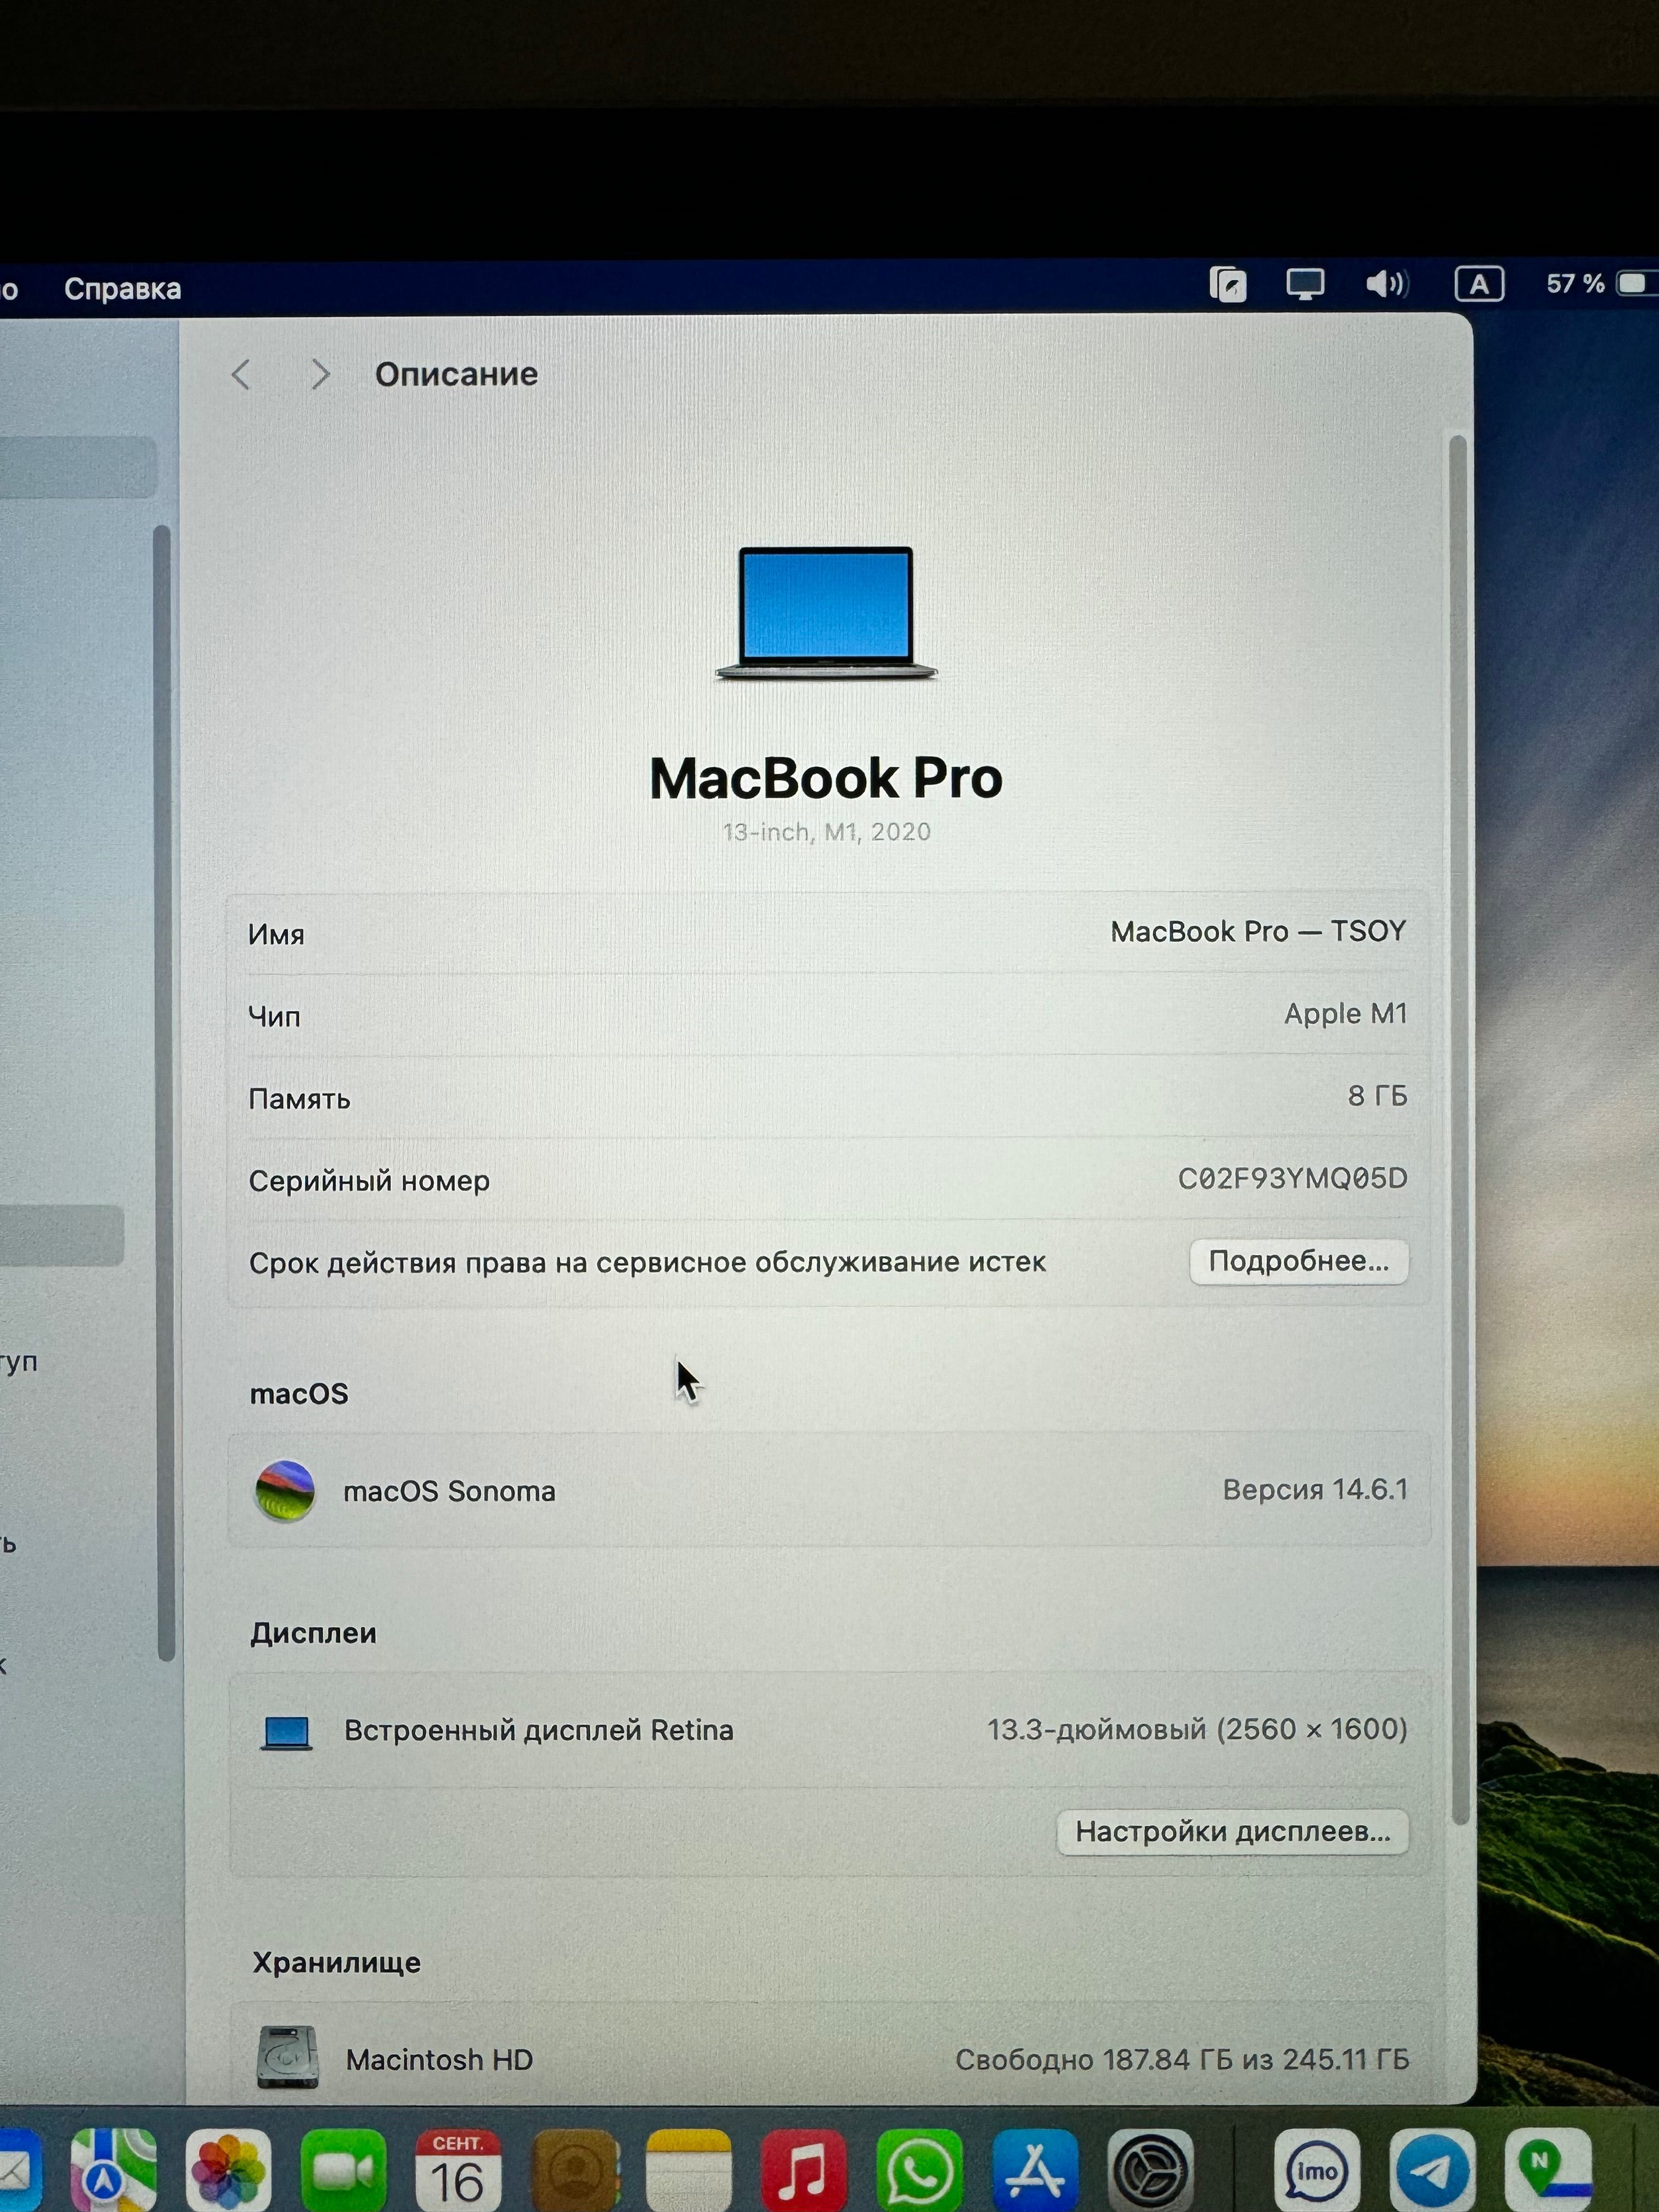Click the serial number C02F93YMQ05D
The width and height of the screenshot is (1659, 2212).
[x=1292, y=1178]
